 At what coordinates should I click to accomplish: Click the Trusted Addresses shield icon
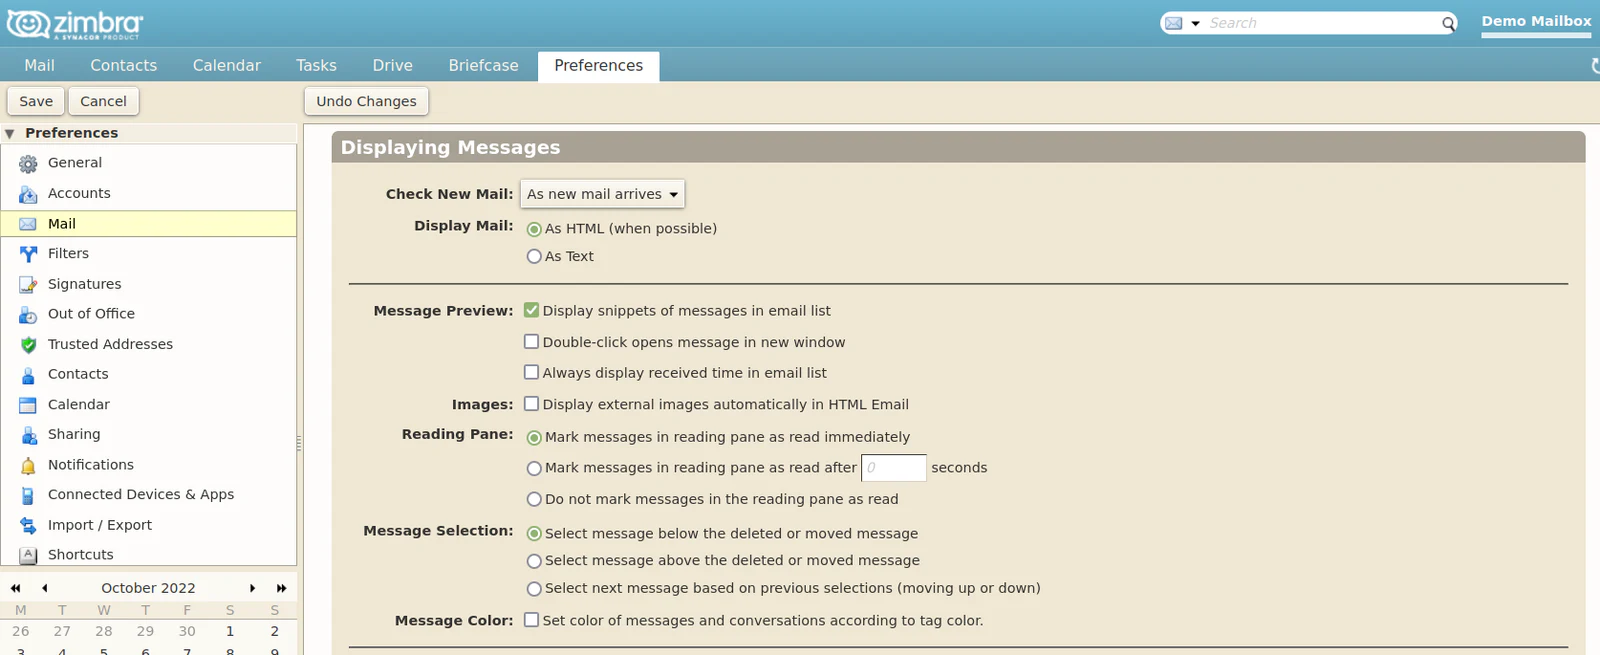(28, 345)
